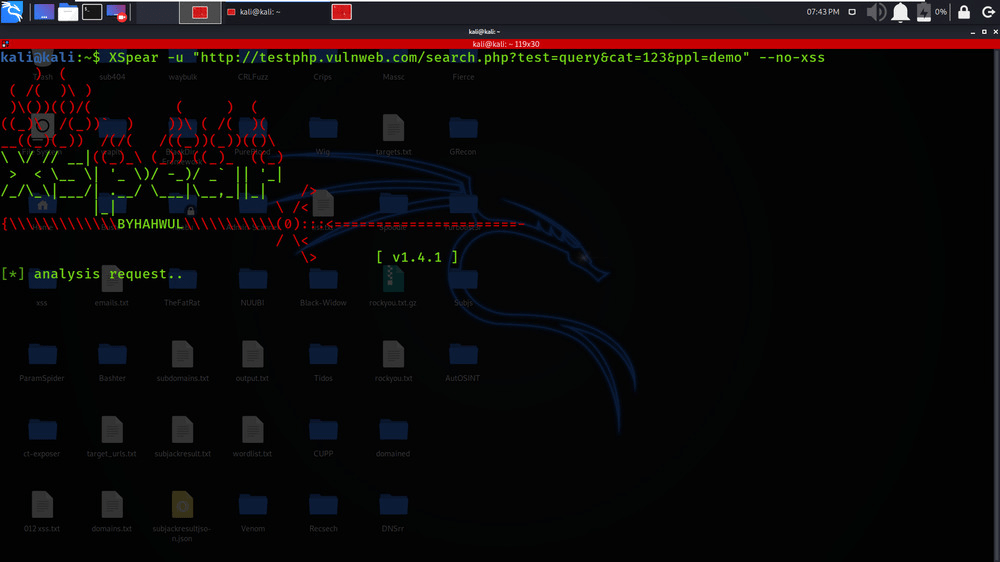Image resolution: width=1000 pixels, height=562 pixels.
Task: Select ParamSpider folder on desktop behind terminal
Action: coord(42,362)
